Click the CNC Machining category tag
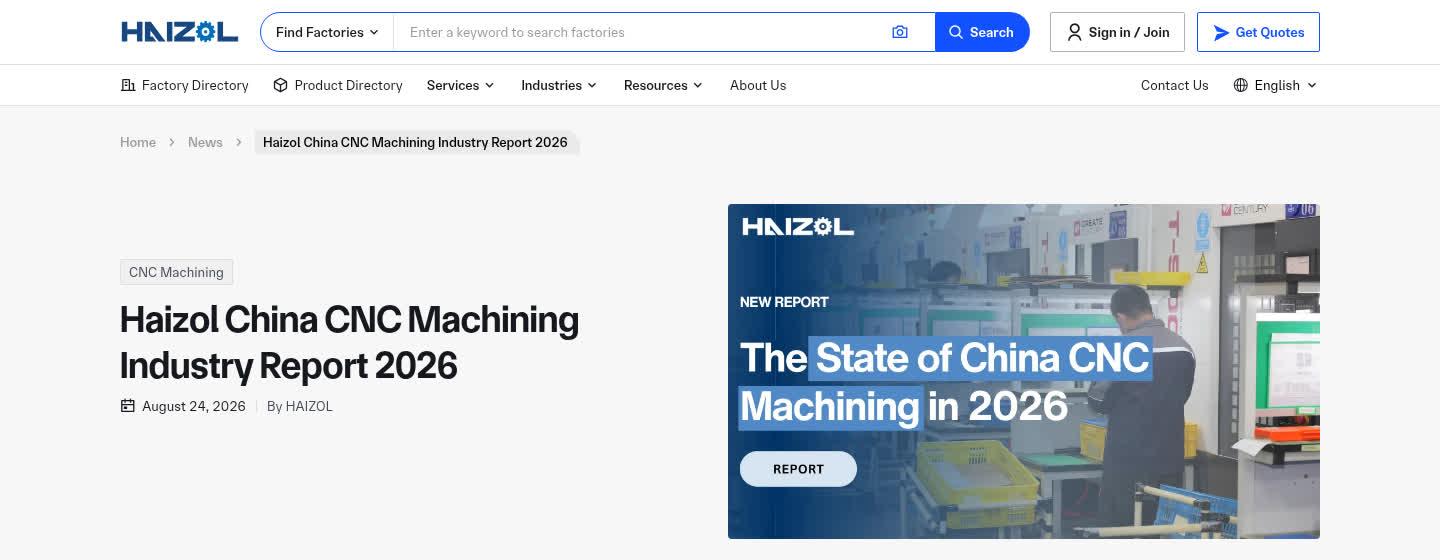Screen dimensions: 1440x560 click(x=176, y=272)
